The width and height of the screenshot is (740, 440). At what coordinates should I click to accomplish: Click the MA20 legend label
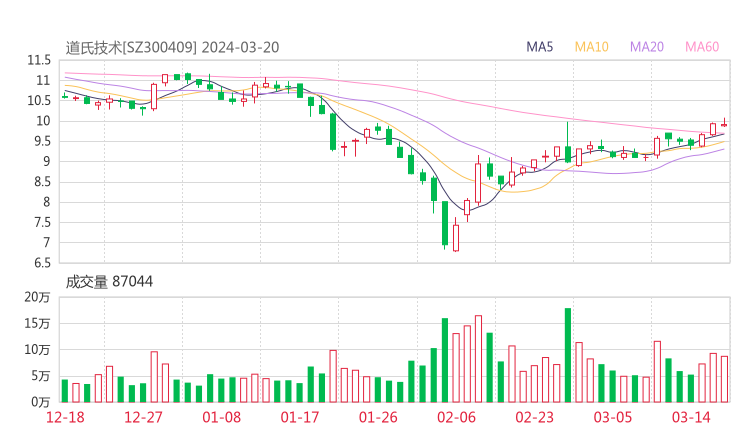(647, 47)
